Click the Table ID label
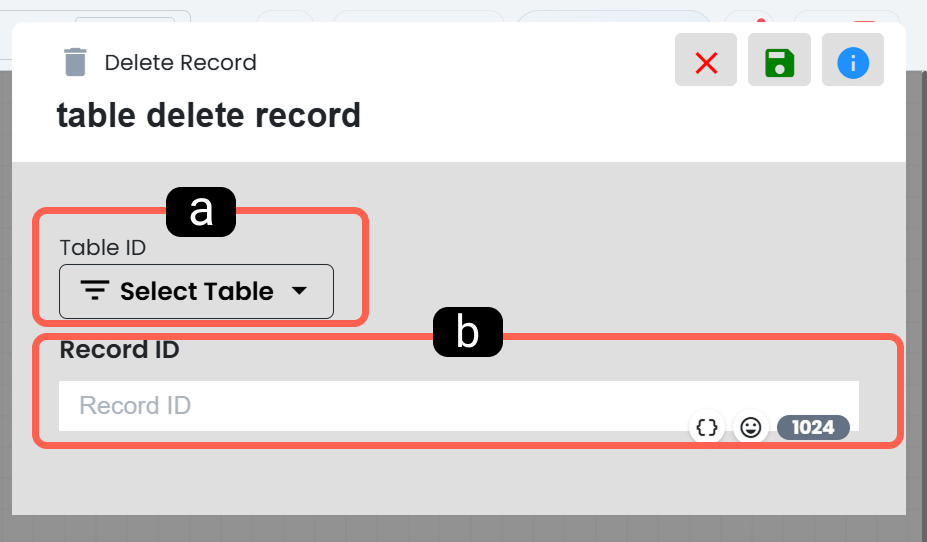 coord(103,248)
